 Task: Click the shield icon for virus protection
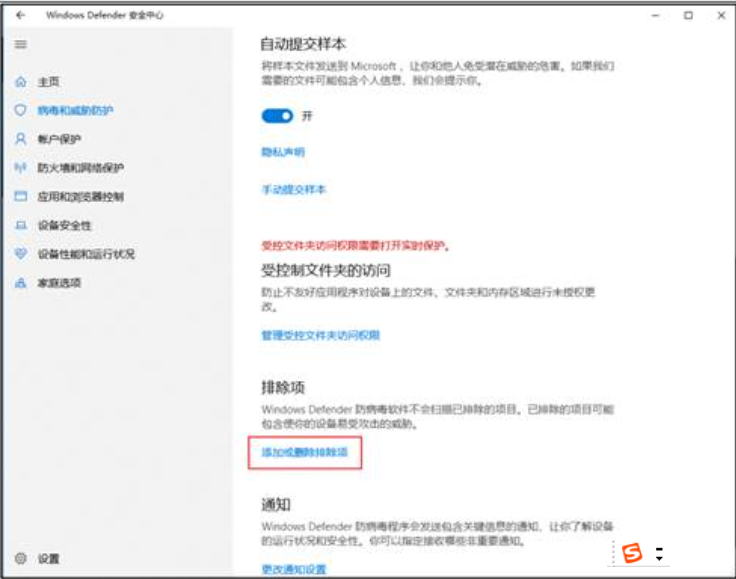pyautogui.click(x=21, y=110)
